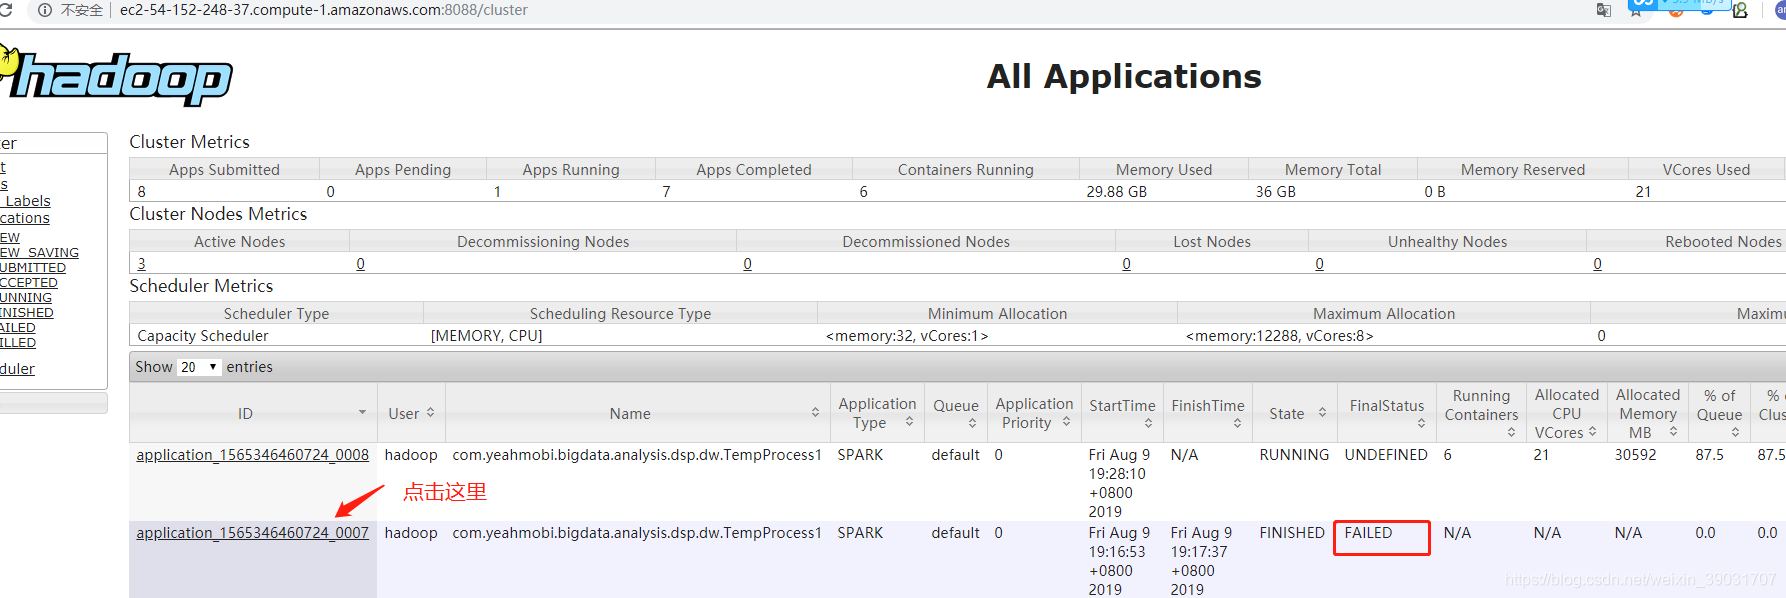The image size is (1786, 598).
Task: Sort by Running Containers column icon
Action: pos(1511,432)
